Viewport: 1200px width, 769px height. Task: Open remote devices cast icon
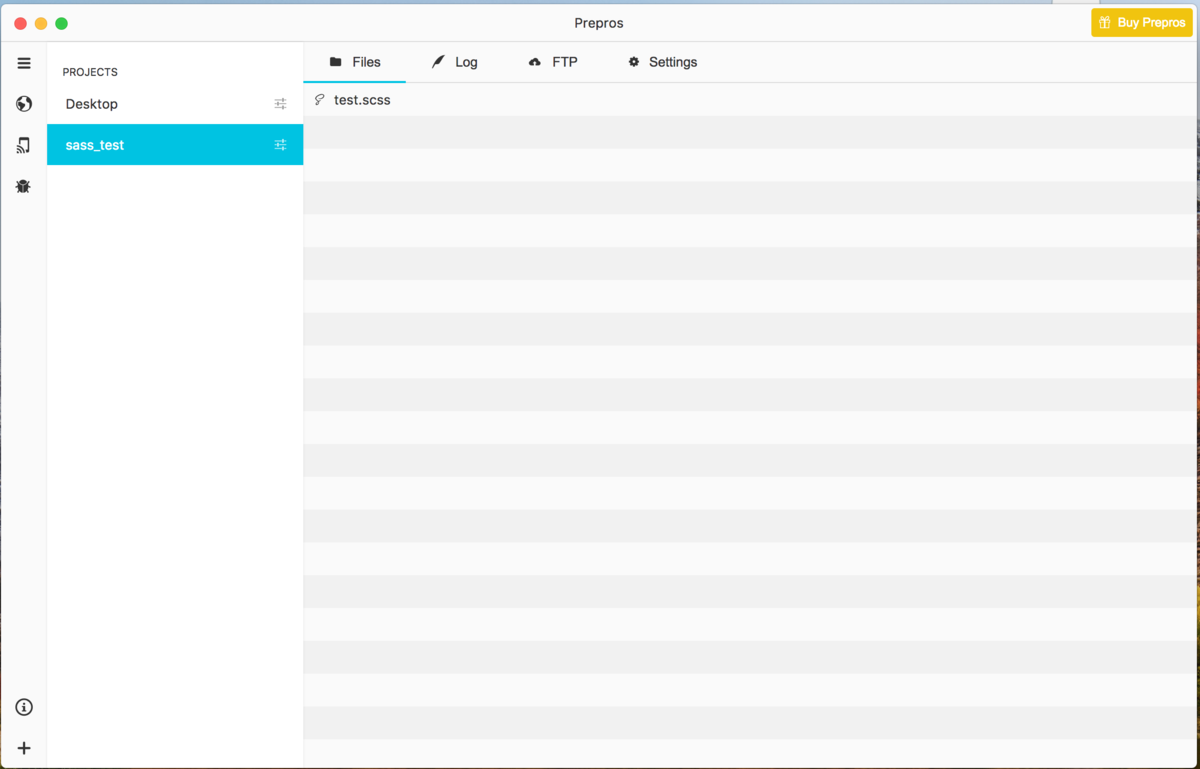click(x=24, y=145)
